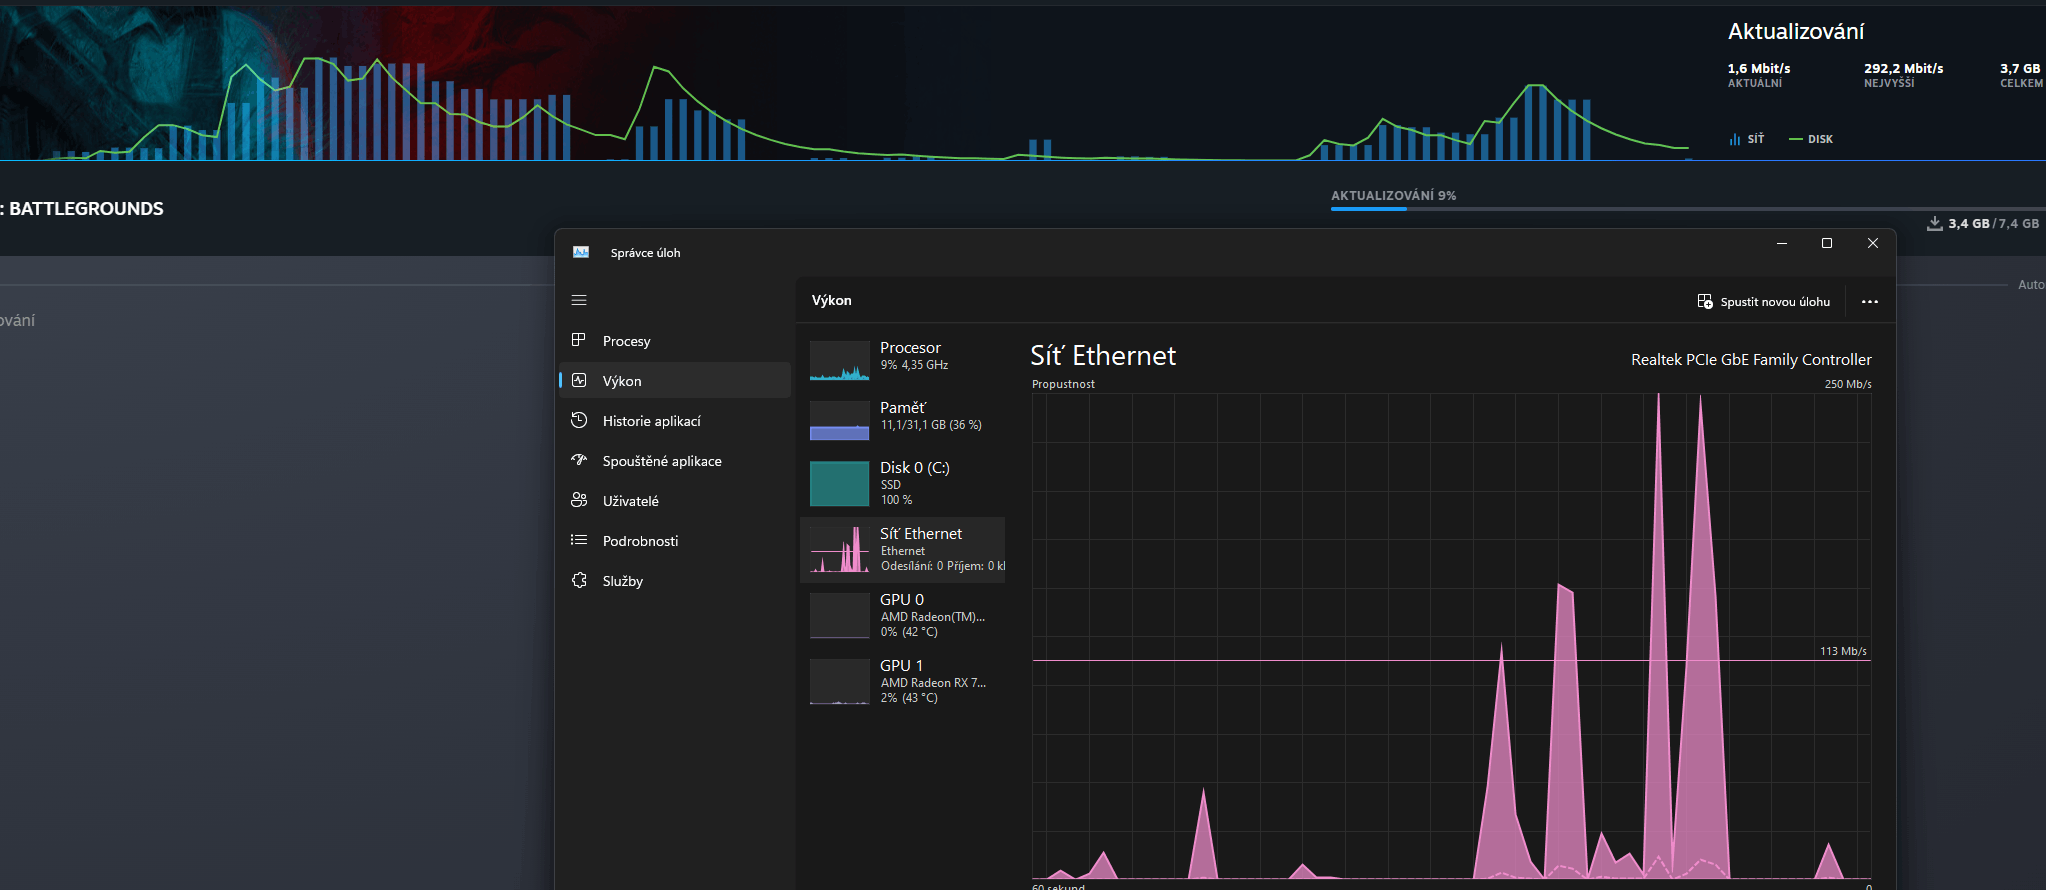Select GPU 1 AMD Radeon RX entry
Screen dimensions: 2046x890
(x=903, y=681)
